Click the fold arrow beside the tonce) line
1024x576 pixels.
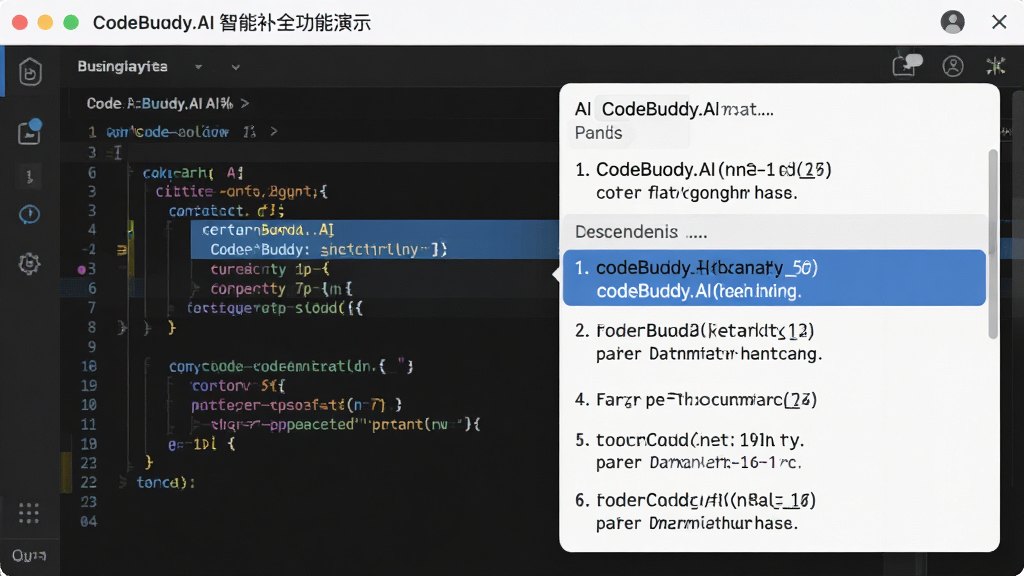(123, 483)
